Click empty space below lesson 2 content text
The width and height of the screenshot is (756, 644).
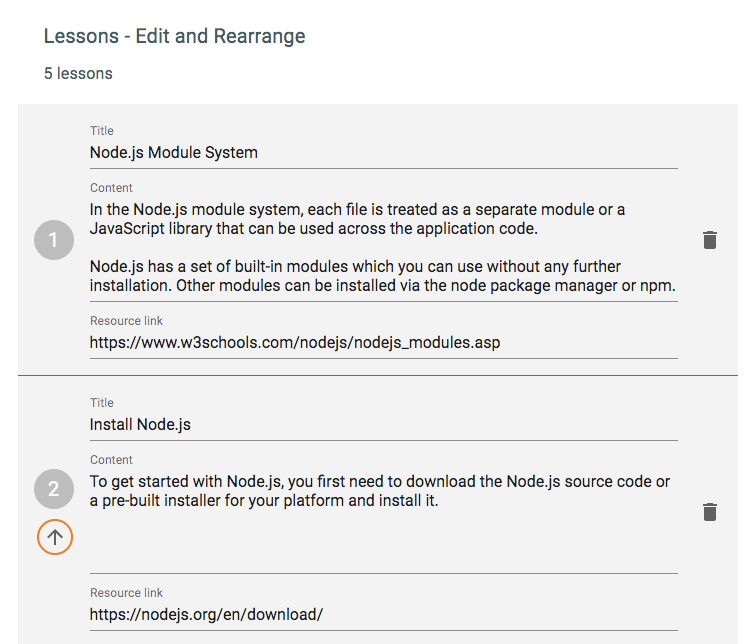(x=383, y=545)
